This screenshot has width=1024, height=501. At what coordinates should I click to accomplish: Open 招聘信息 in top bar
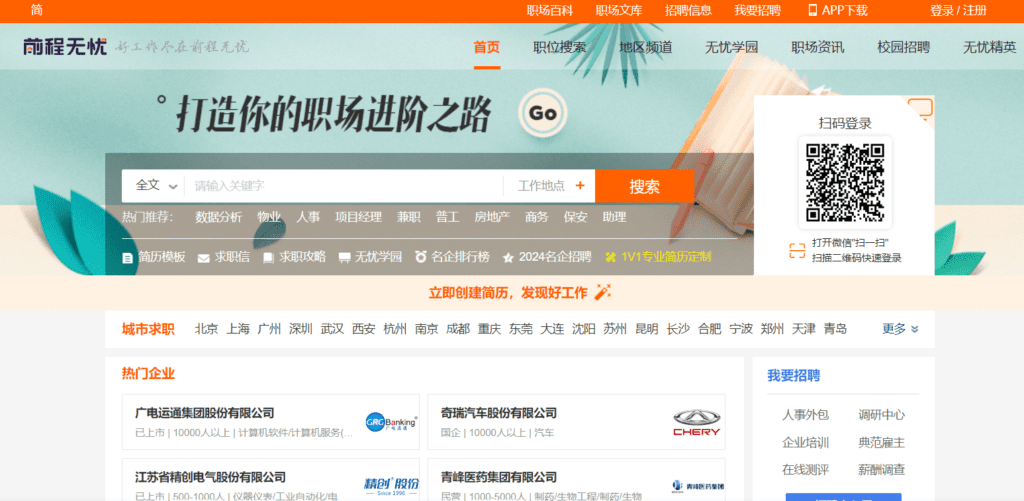pos(688,10)
